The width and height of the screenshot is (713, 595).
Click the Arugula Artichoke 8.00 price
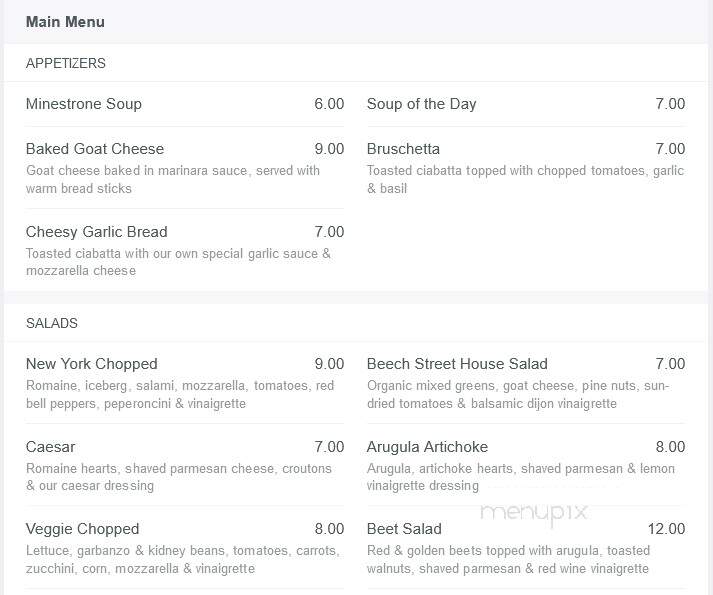click(670, 447)
